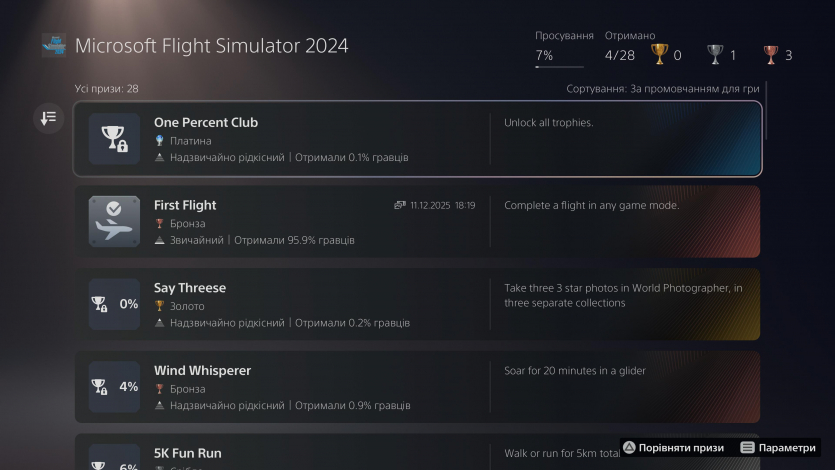Click the Microsoft Flight Simulator game icon
This screenshot has height=470, width=835.
(54, 46)
